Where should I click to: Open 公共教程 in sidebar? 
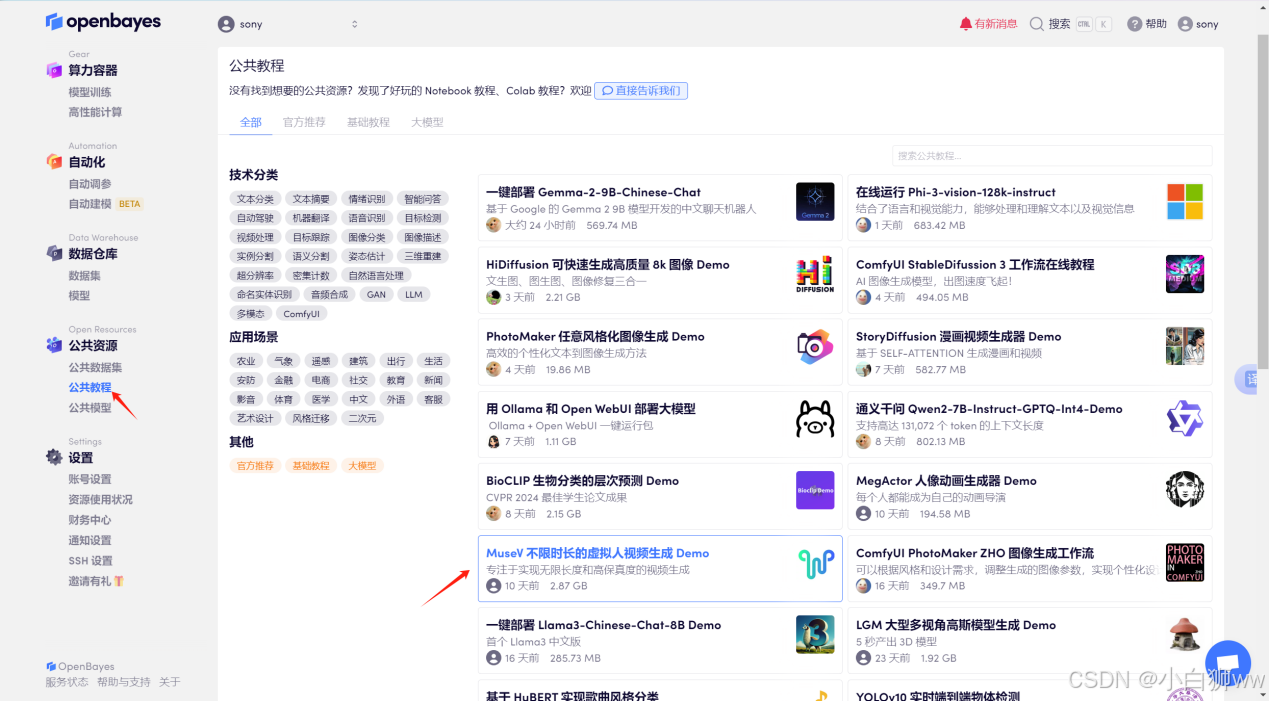[x=90, y=387]
